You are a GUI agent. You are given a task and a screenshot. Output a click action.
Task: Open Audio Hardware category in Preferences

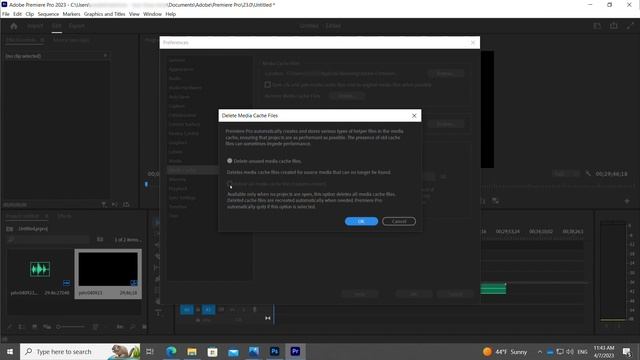(185, 87)
